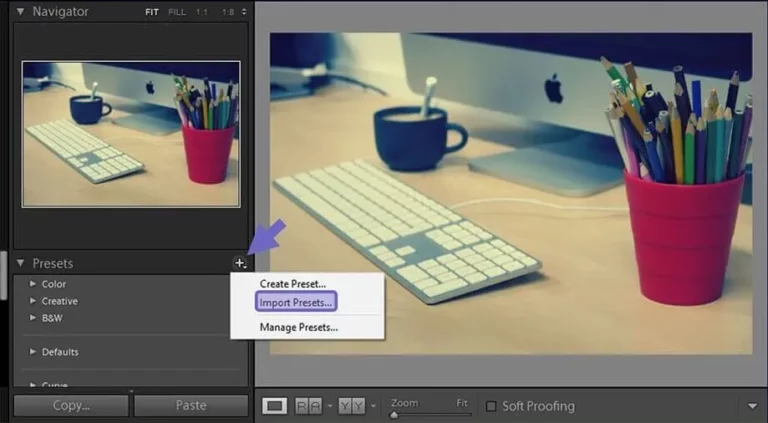Enable the Soft Proofing checkbox
Viewport: 768px width, 423px height.
coord(491,406)
